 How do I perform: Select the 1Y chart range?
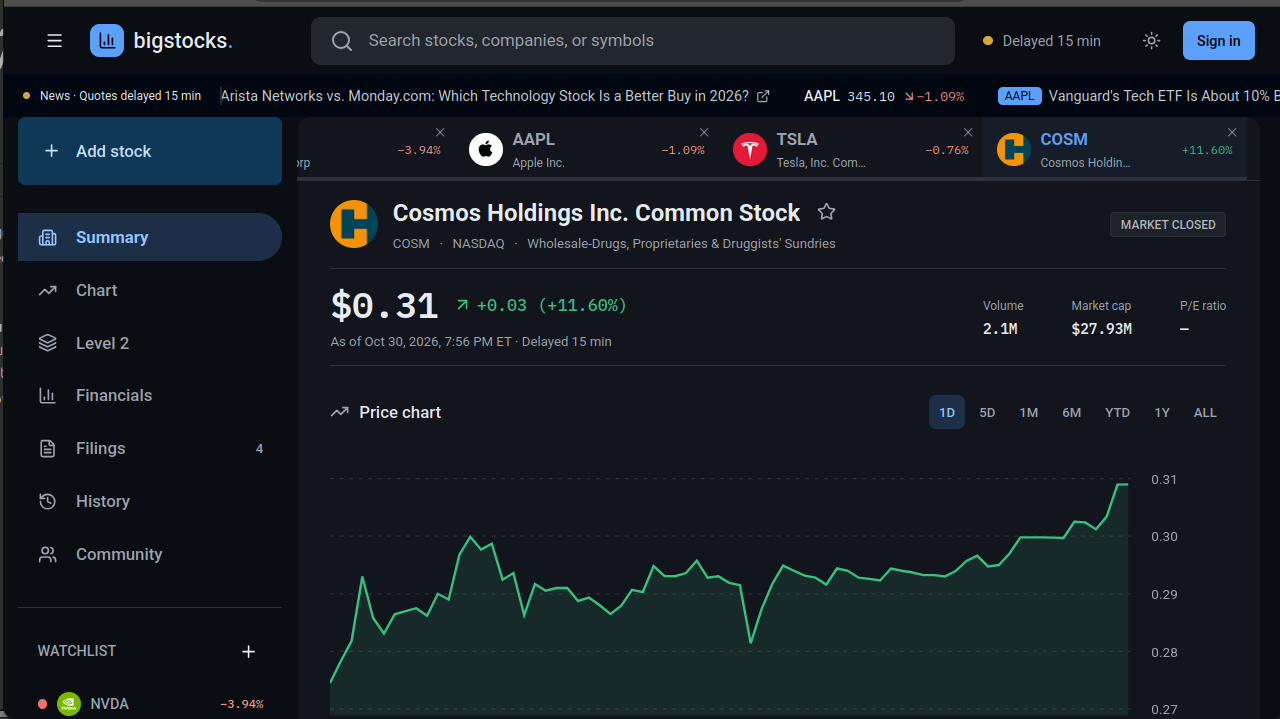tap(1162, 412)
